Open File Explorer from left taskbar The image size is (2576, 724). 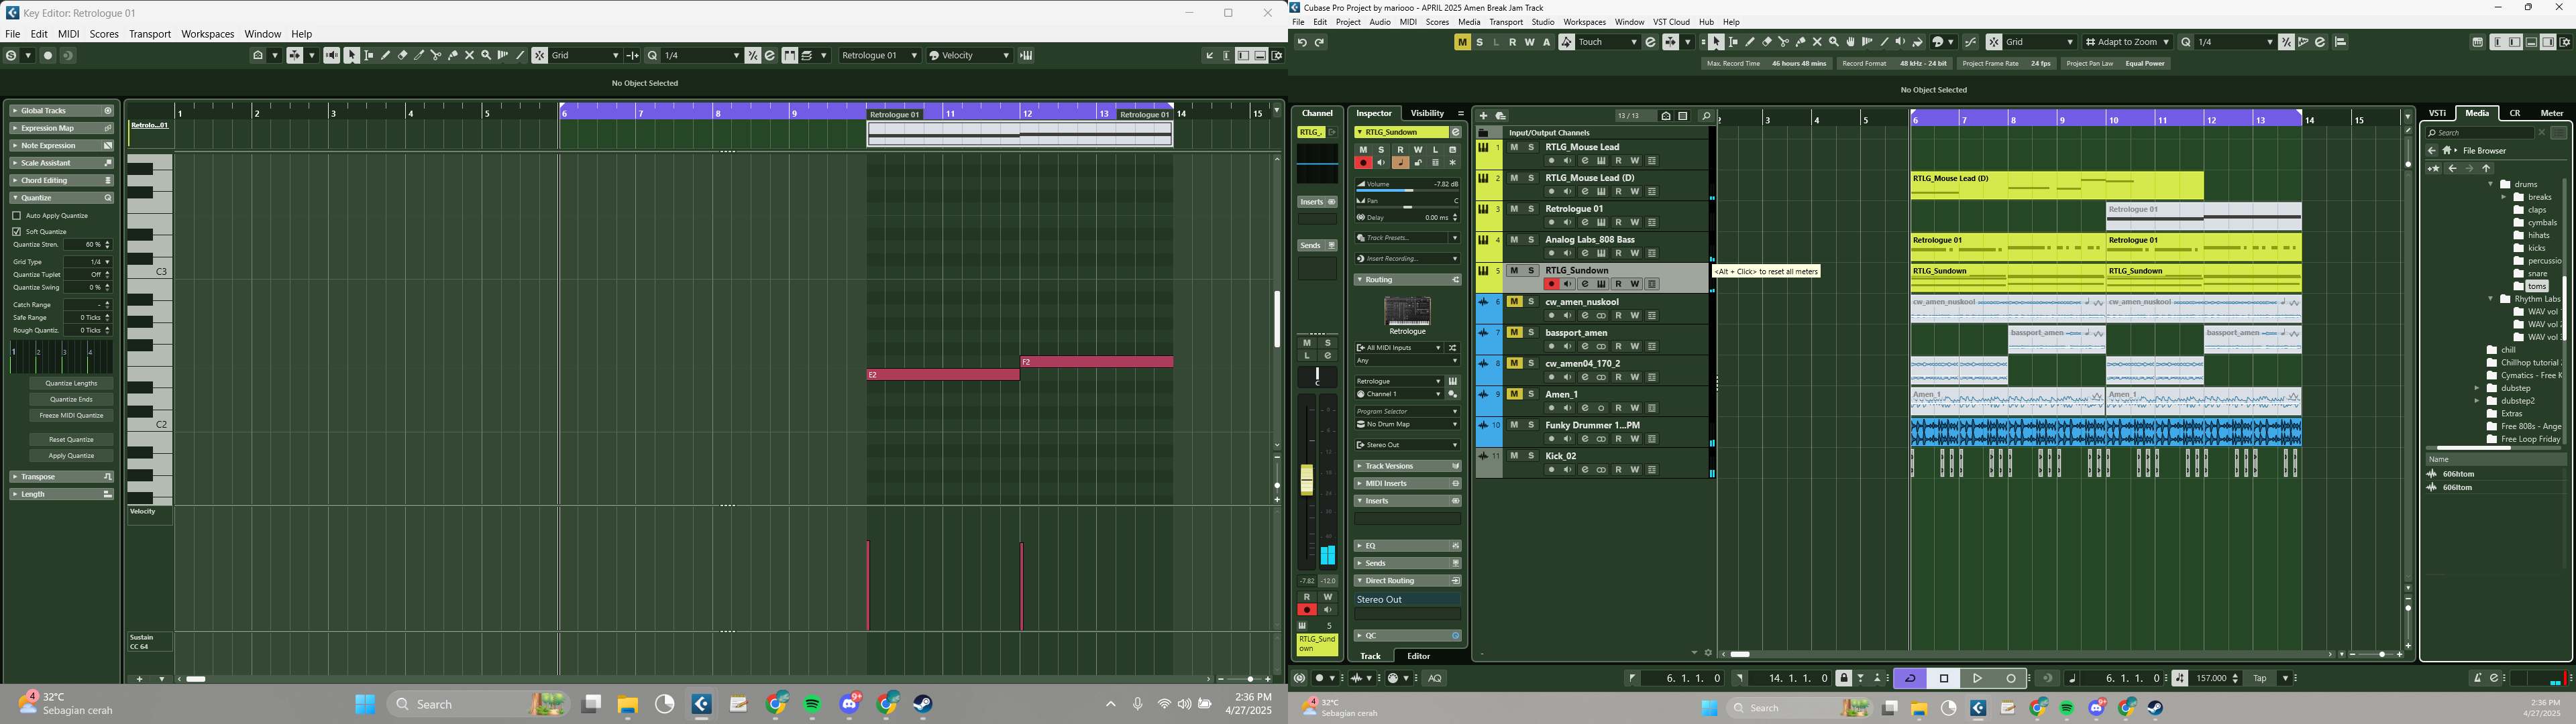627,704
